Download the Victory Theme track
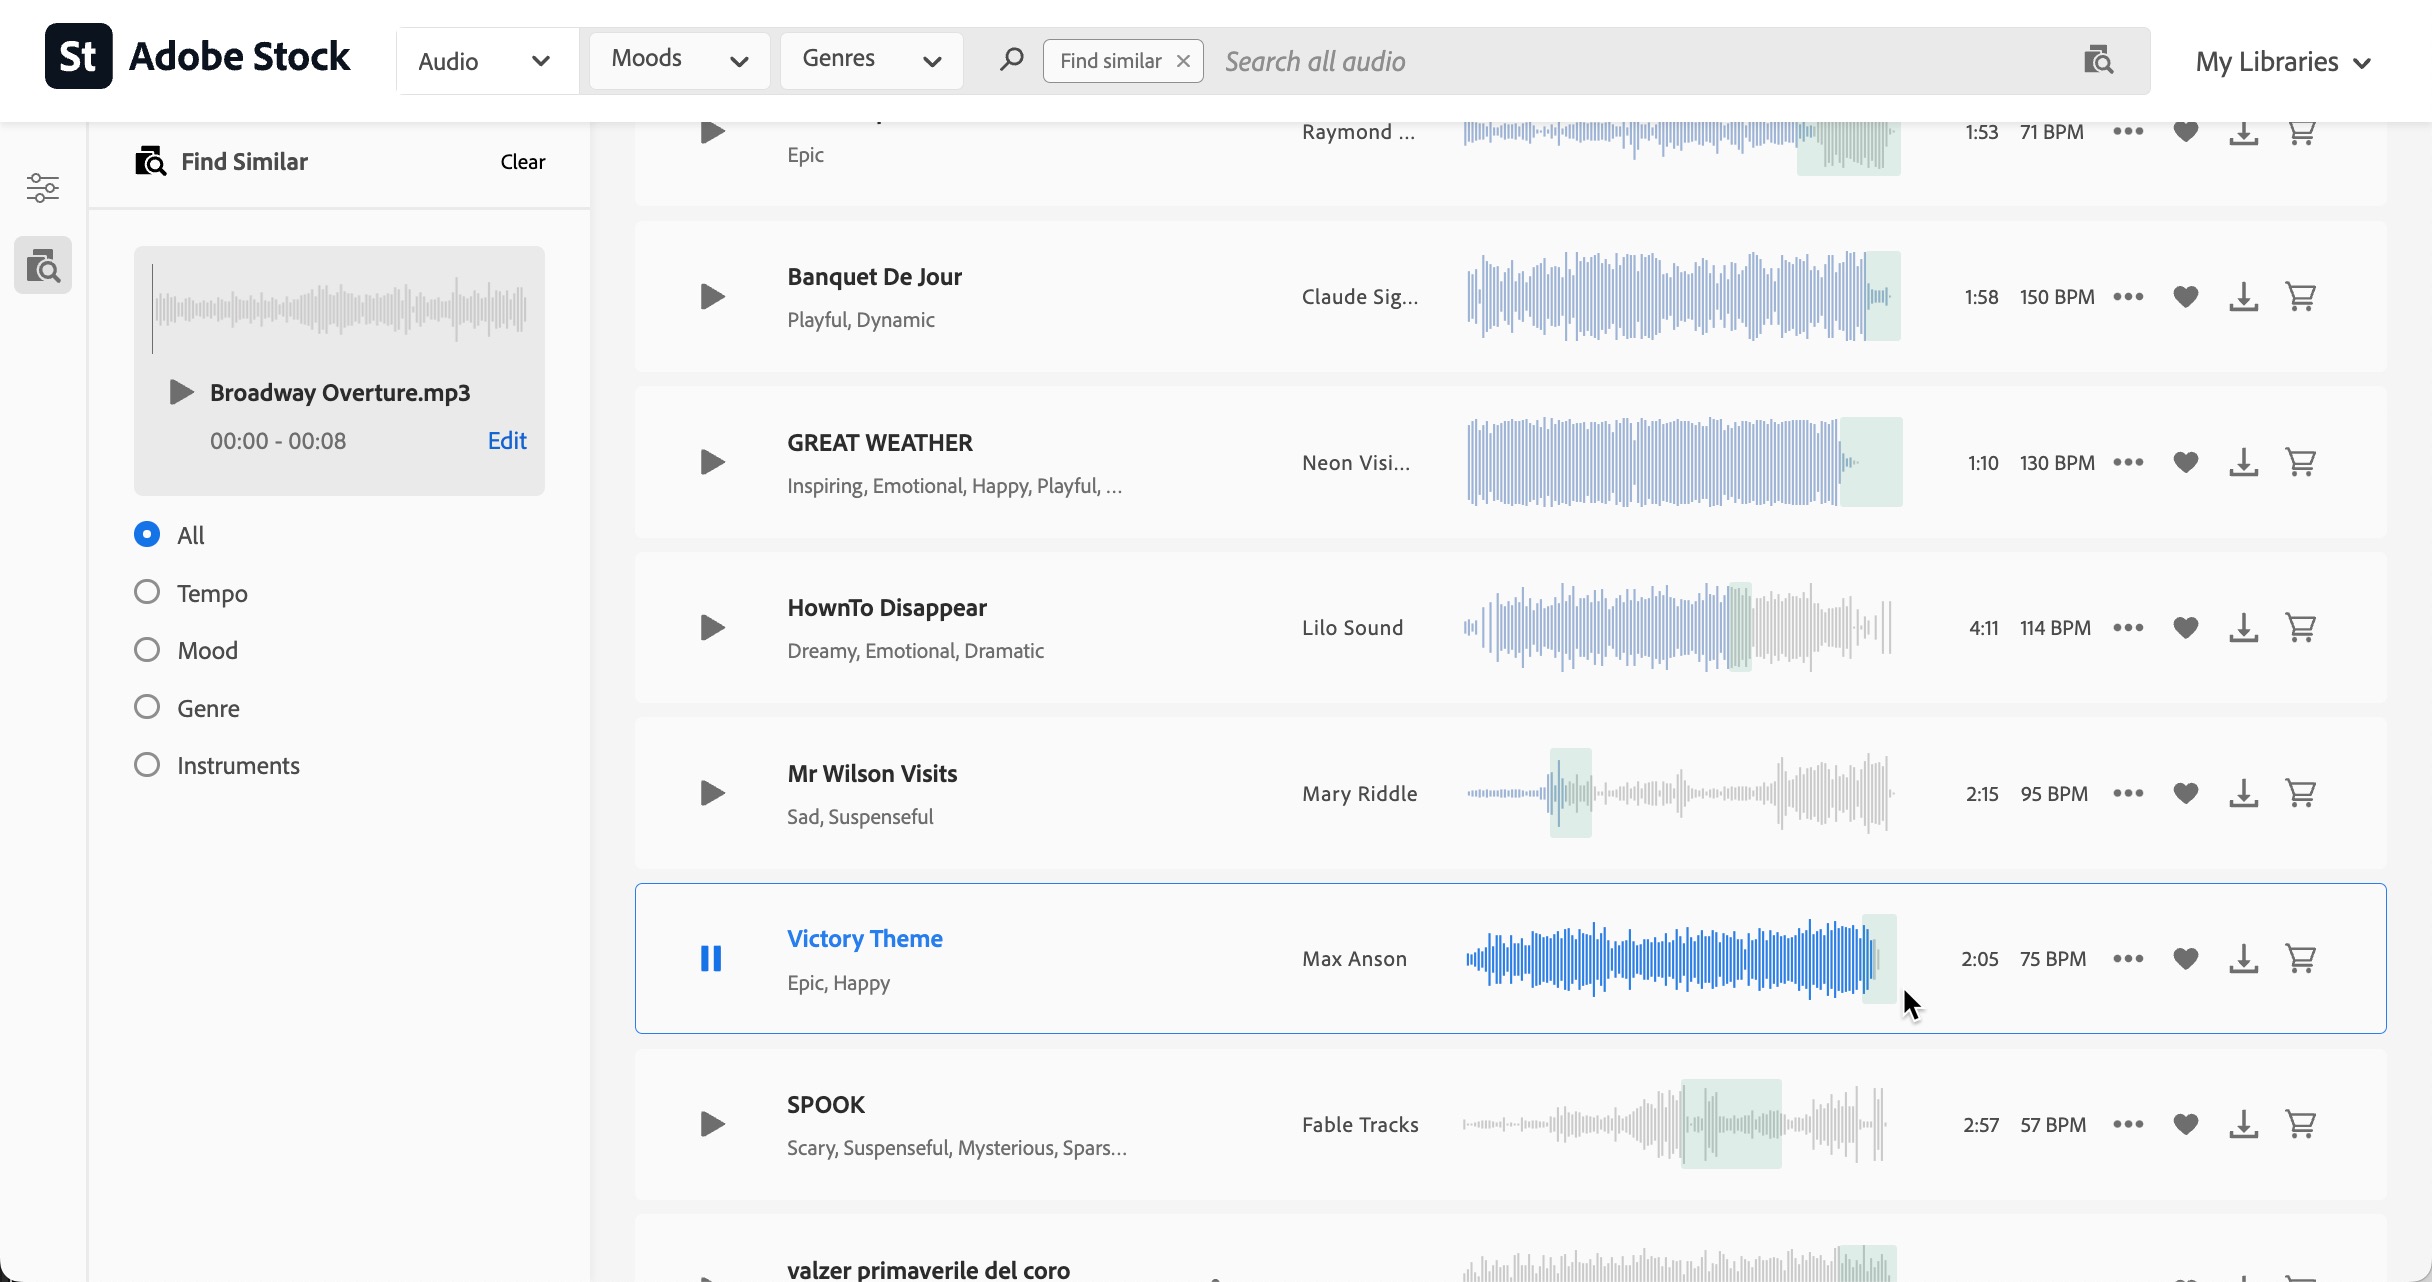This screenshot has width=2432, height=1282. pyautogui.click(x=2243, y=959)
